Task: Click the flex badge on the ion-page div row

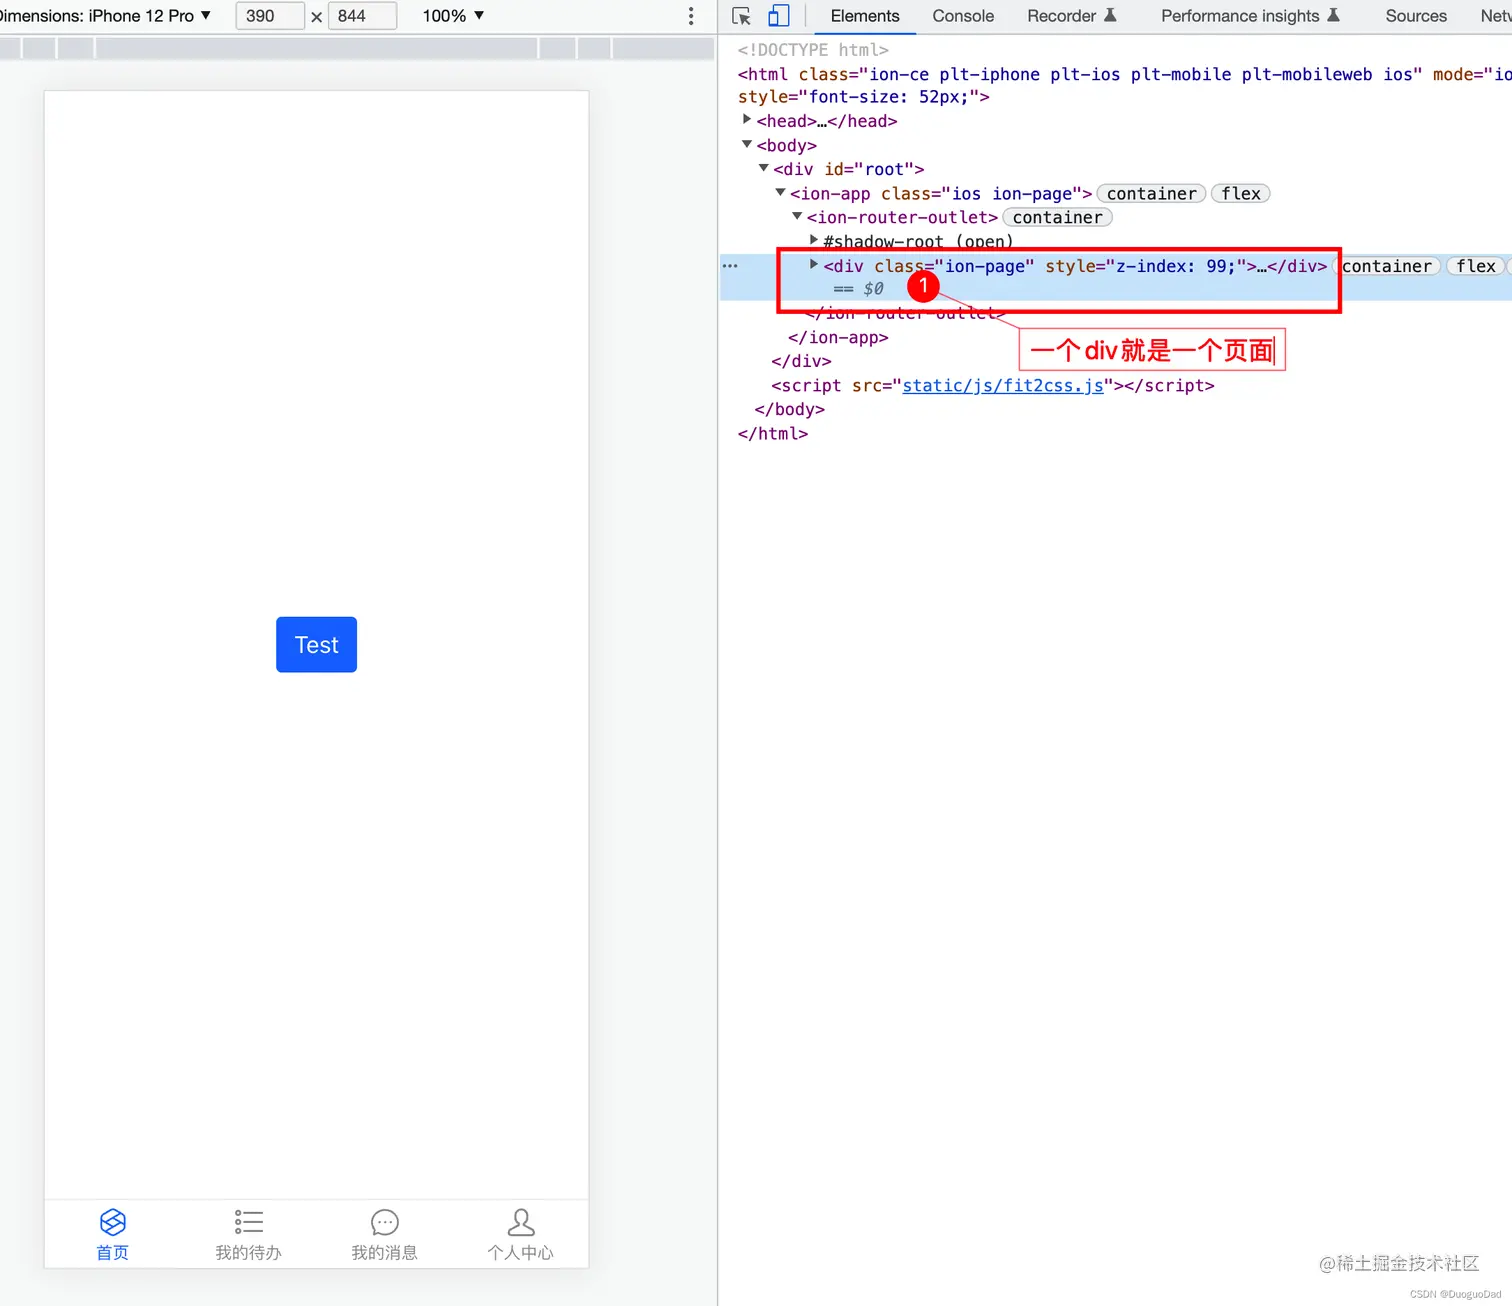Action: coord(1476,266)
